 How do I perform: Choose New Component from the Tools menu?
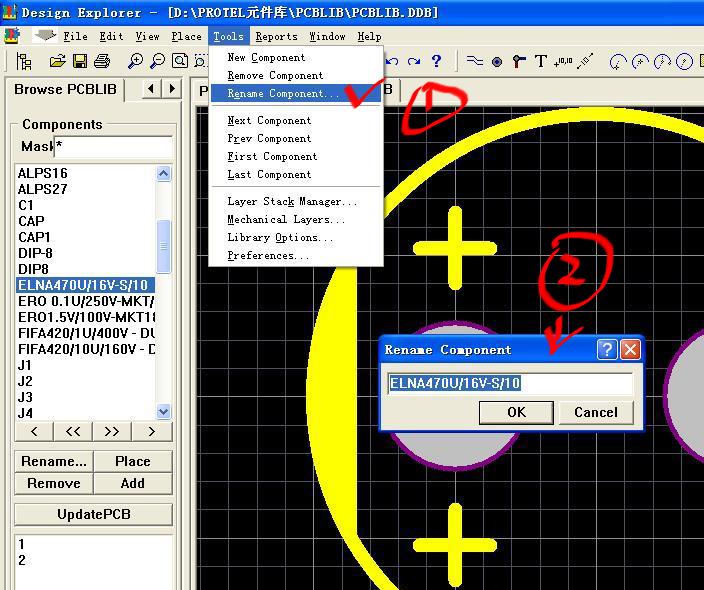(x=296, y=57)
